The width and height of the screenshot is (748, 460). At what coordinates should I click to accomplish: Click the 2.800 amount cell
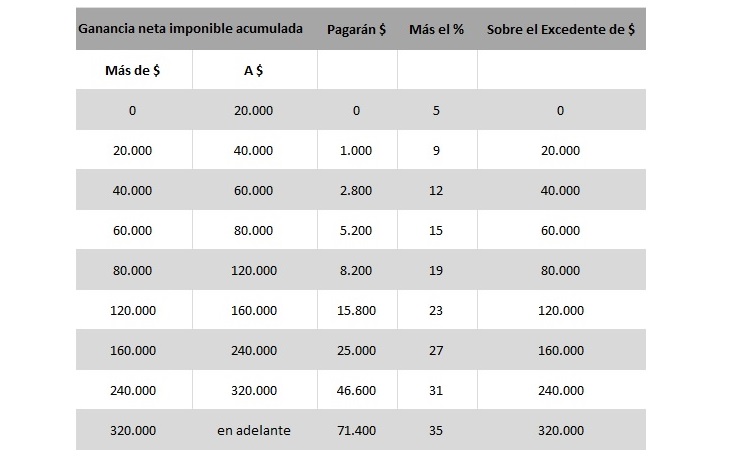pos(357,190)
